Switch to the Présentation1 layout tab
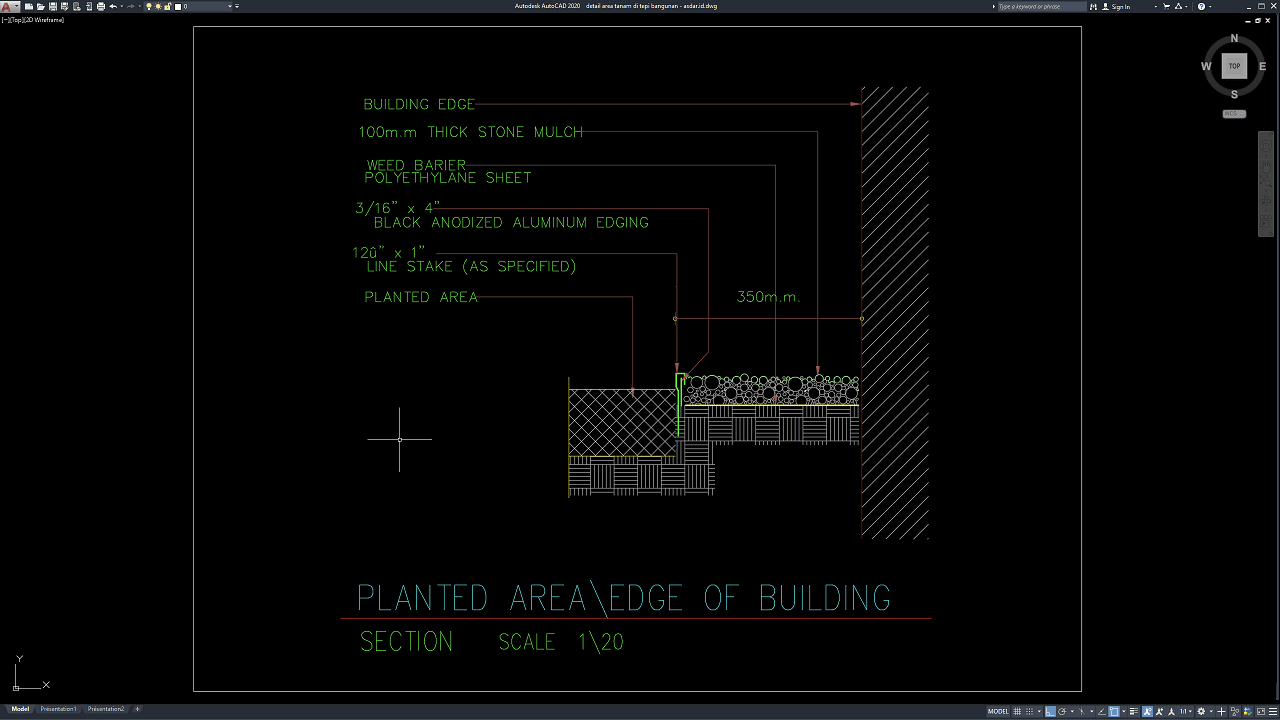1280x720 pixels. [x=58, y=709]
